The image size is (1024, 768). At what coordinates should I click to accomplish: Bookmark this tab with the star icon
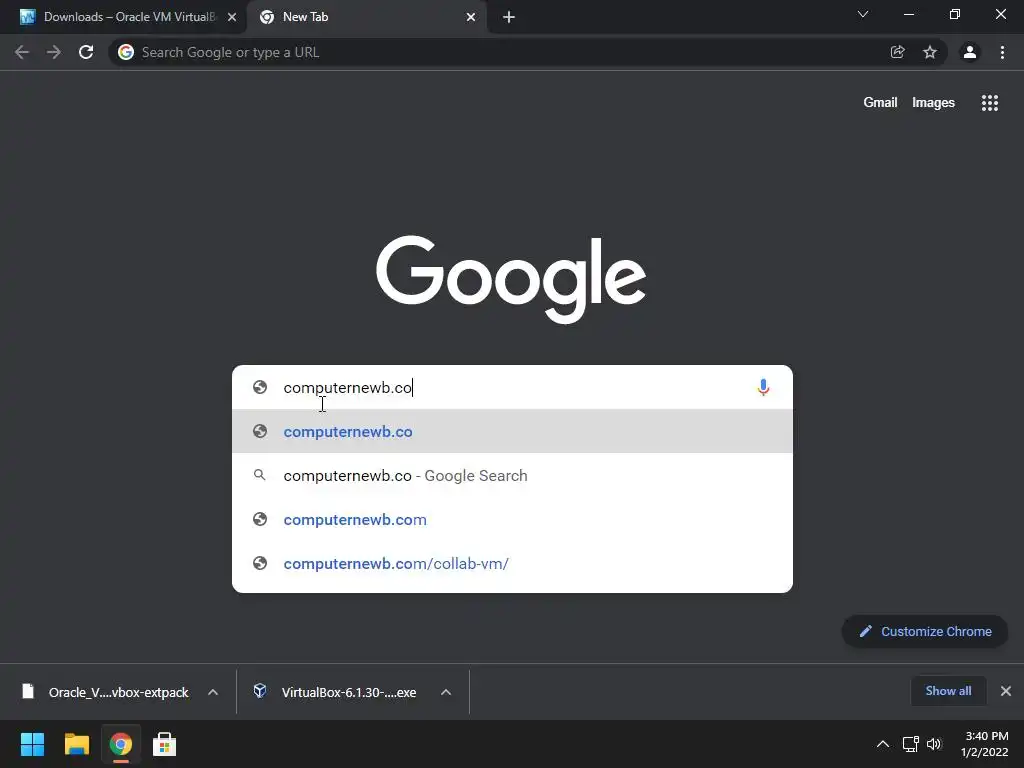[x=930, y=52]
